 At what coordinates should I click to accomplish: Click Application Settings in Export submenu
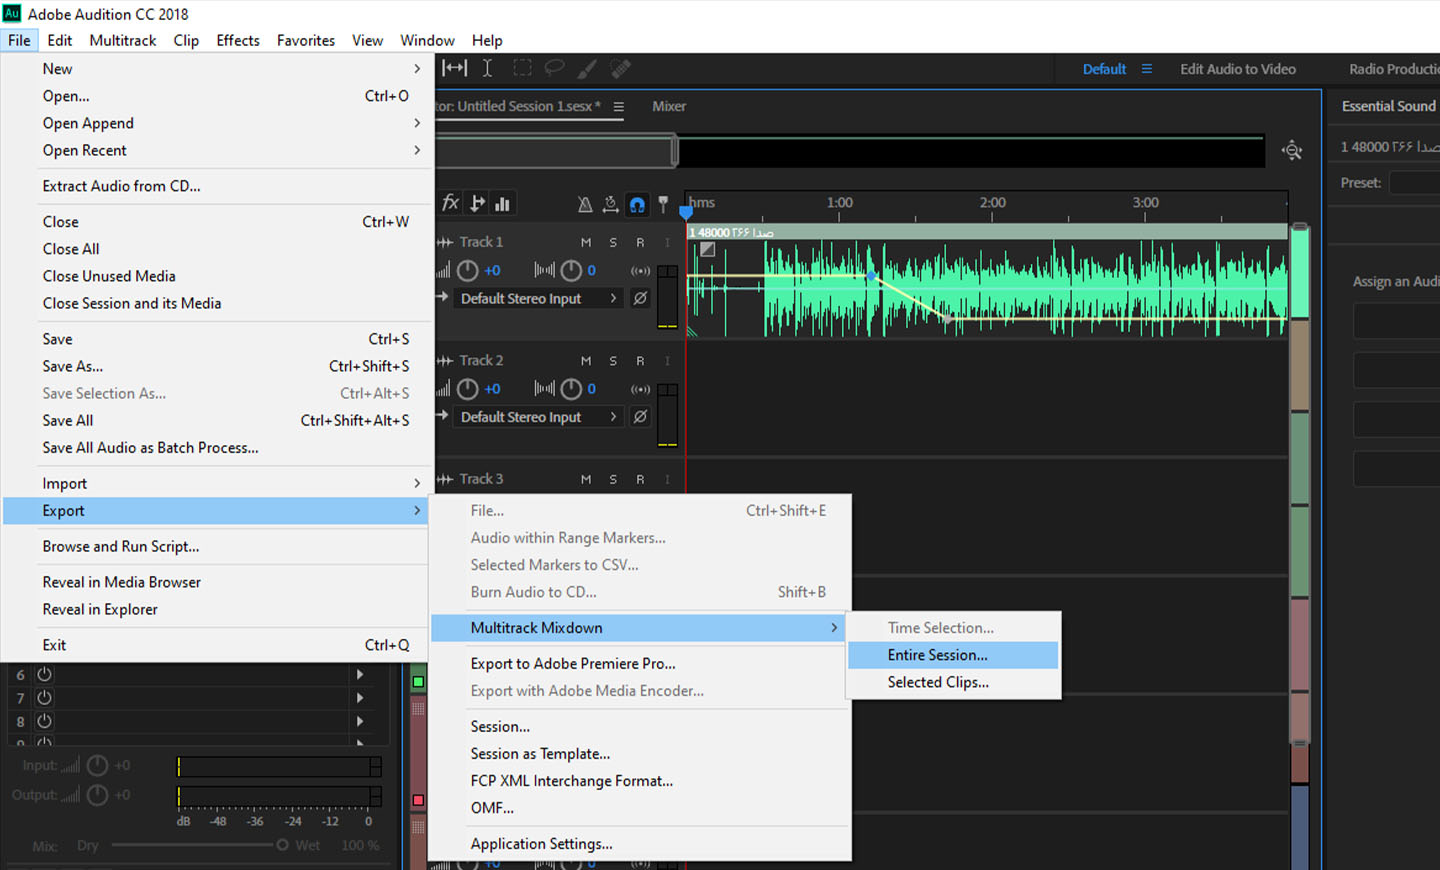click(x=640, y=843)
